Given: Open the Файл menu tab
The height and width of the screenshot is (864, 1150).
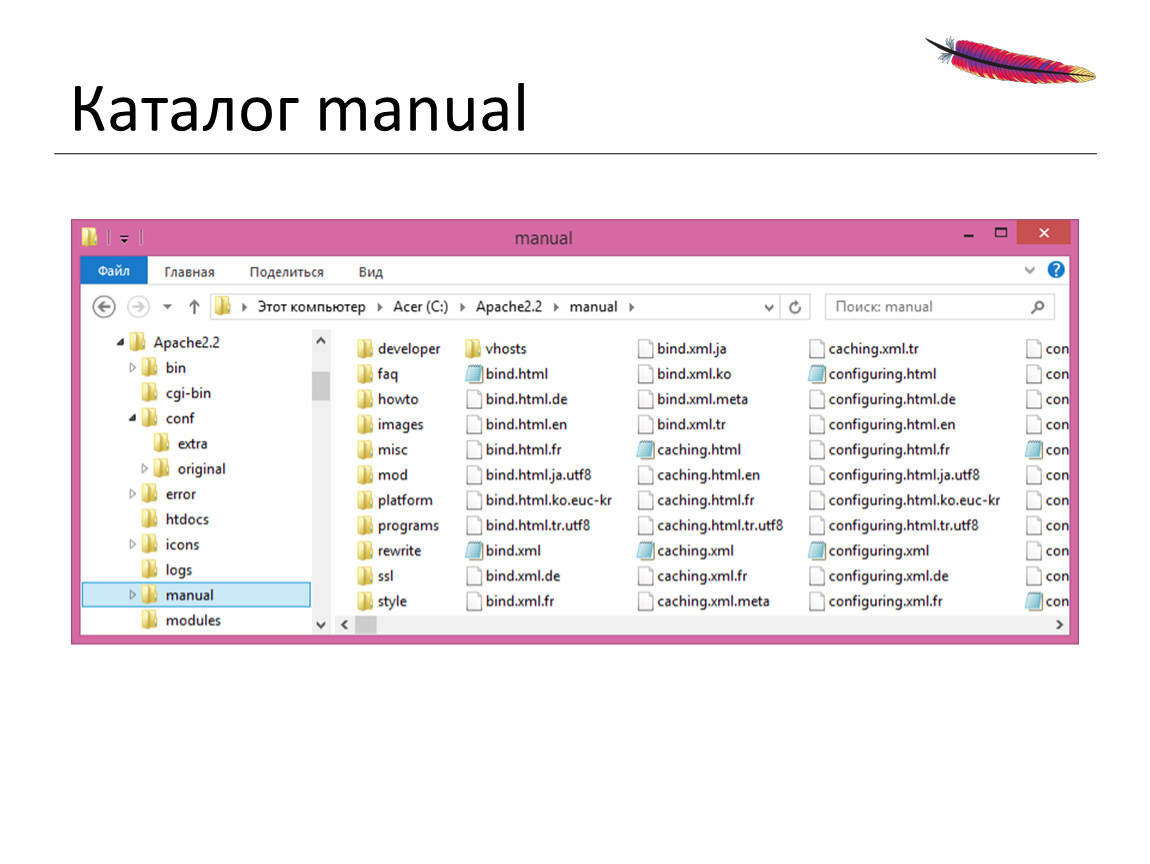Looking at the screenshot, I should pos(113,271).
